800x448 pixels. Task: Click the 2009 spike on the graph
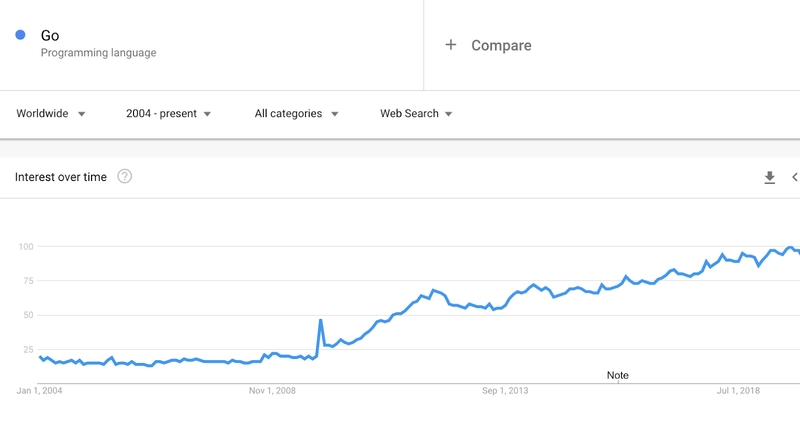pos(320,320)
